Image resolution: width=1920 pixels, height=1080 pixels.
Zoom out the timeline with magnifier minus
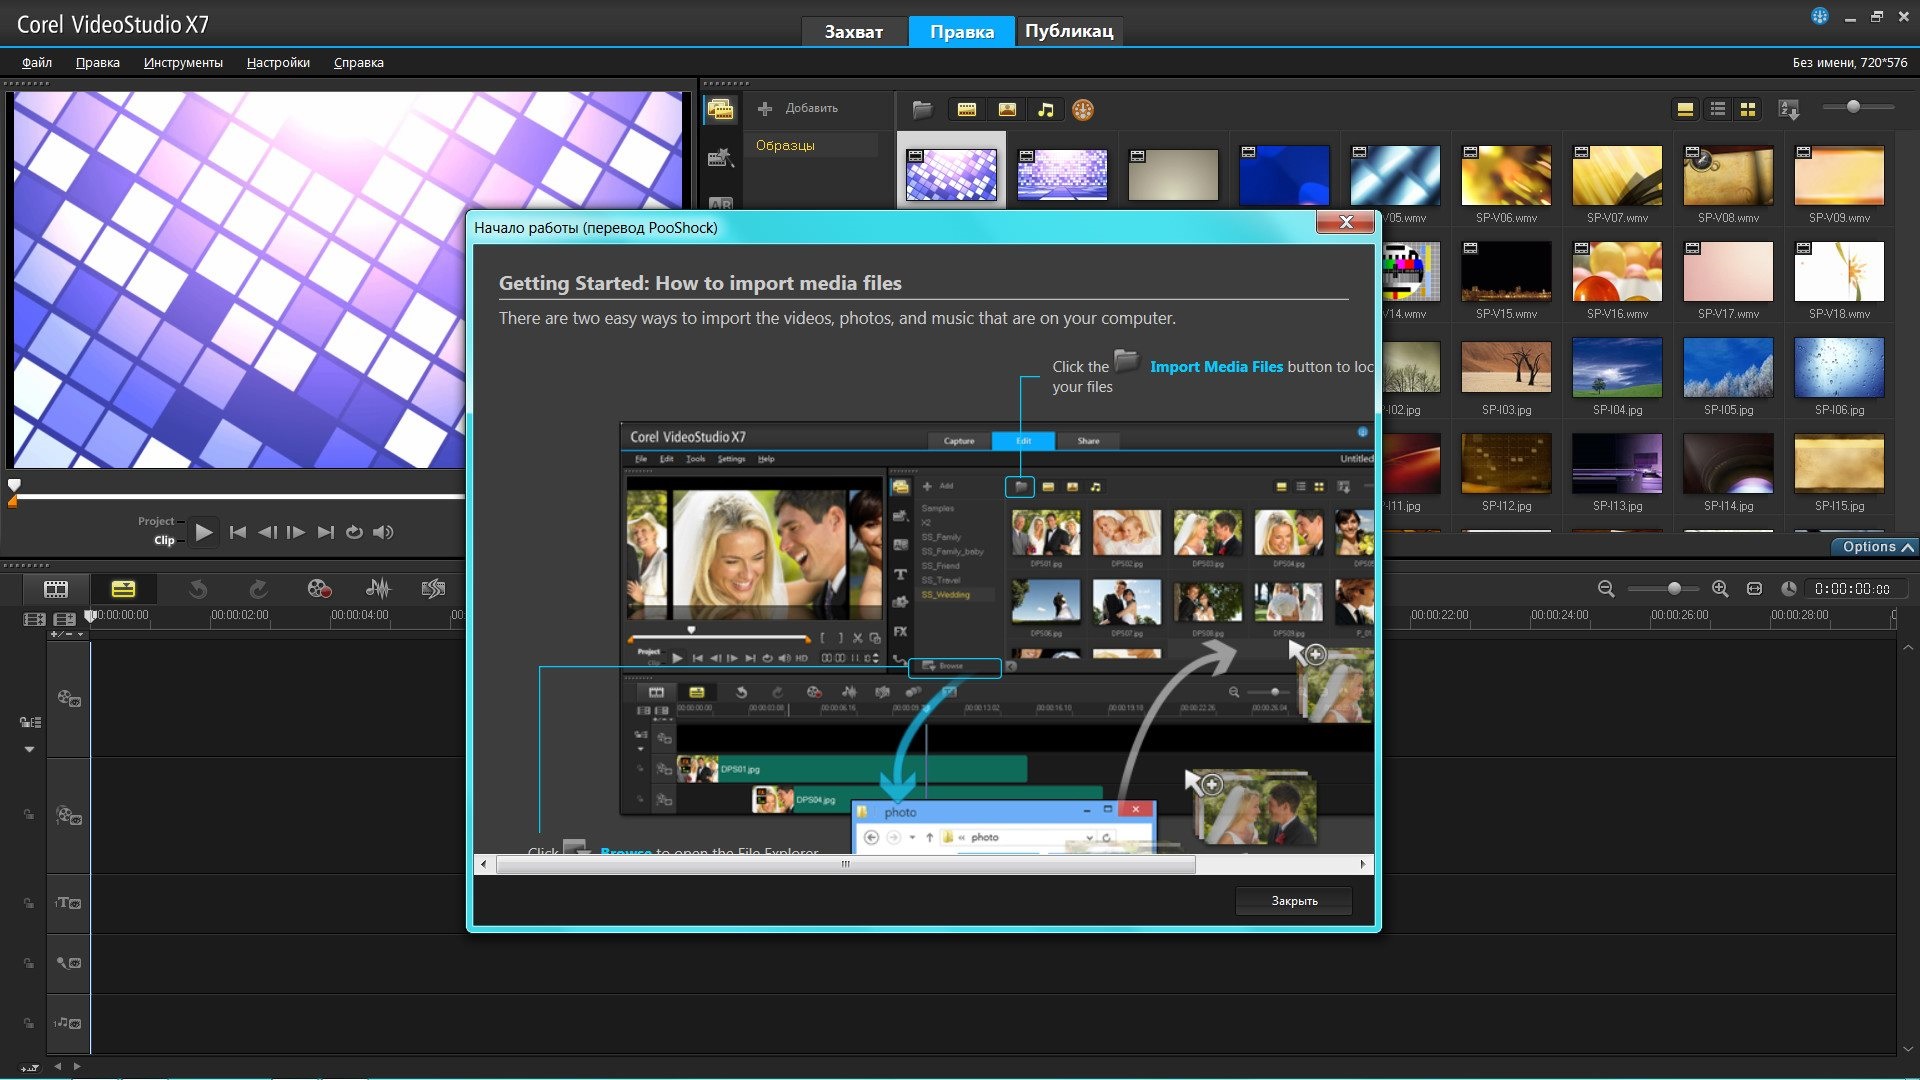pos(1606,589)
